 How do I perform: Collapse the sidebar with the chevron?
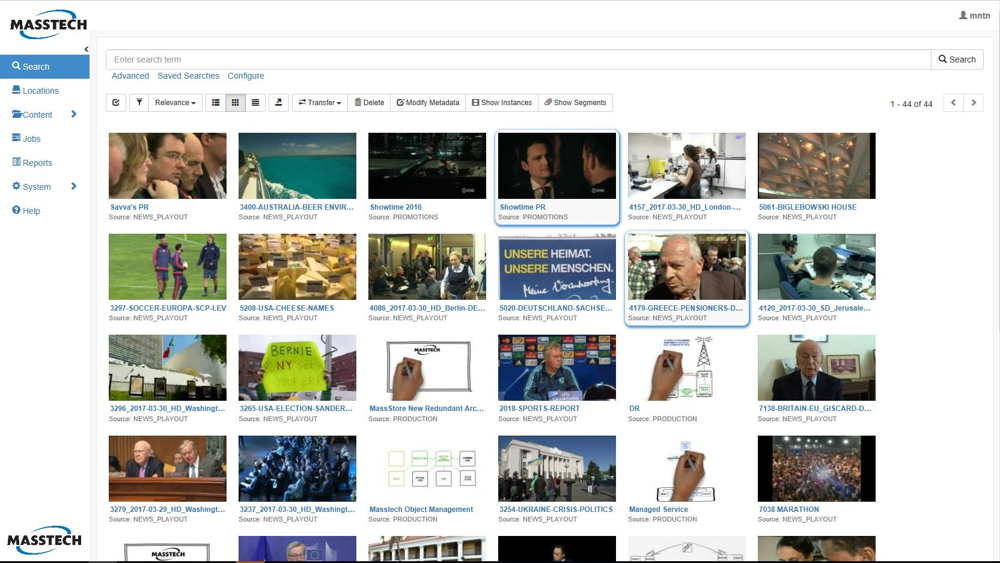(x=86, y=49)
